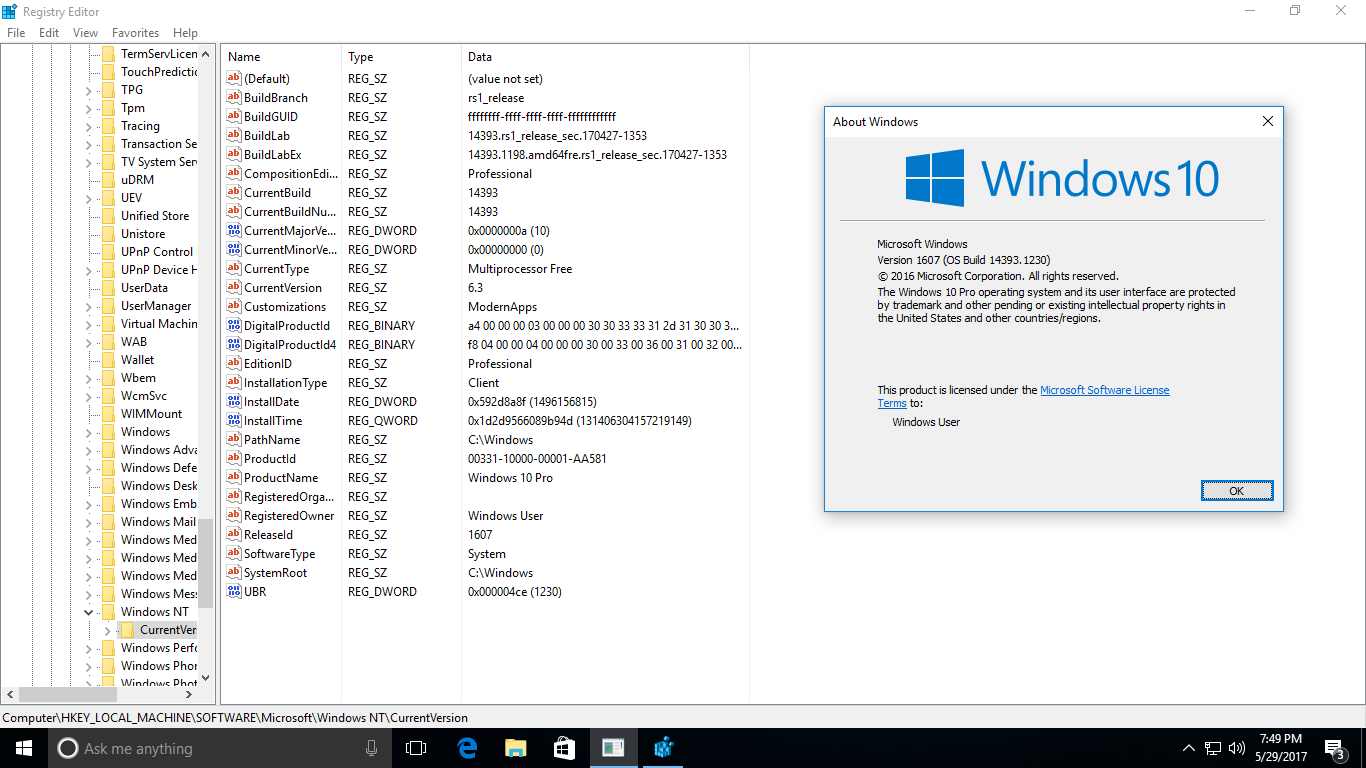Image resolution: width=1366 pixels, height=768 pixels.
Task: Select the (Default) value icon
Action: [x=234, y=79]
